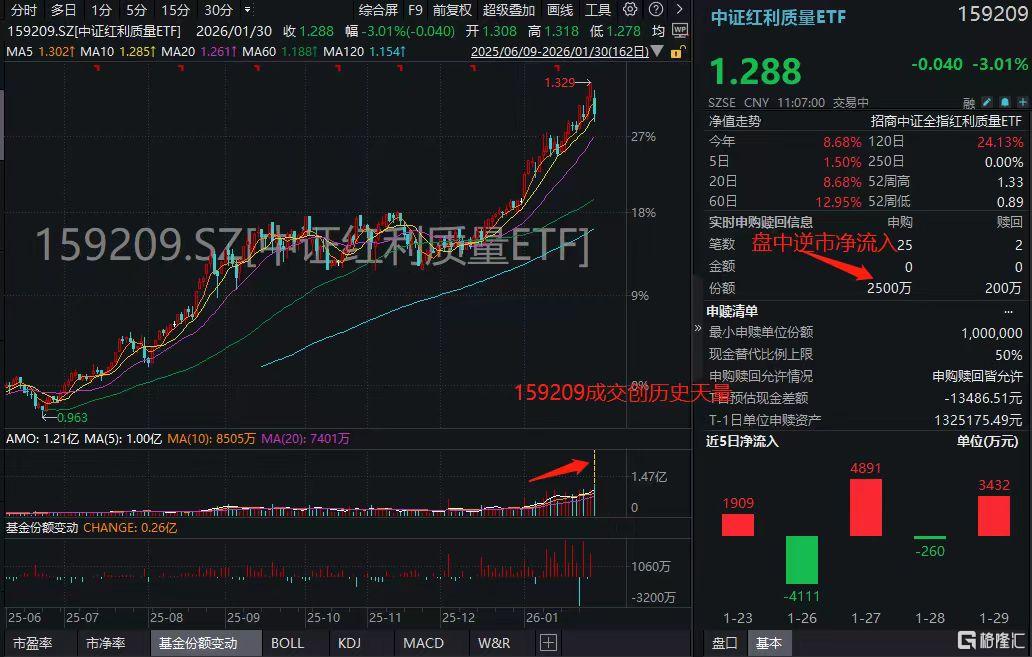
Task: Click the MA60 1.188 indicator label
Action: pos(280,51)
